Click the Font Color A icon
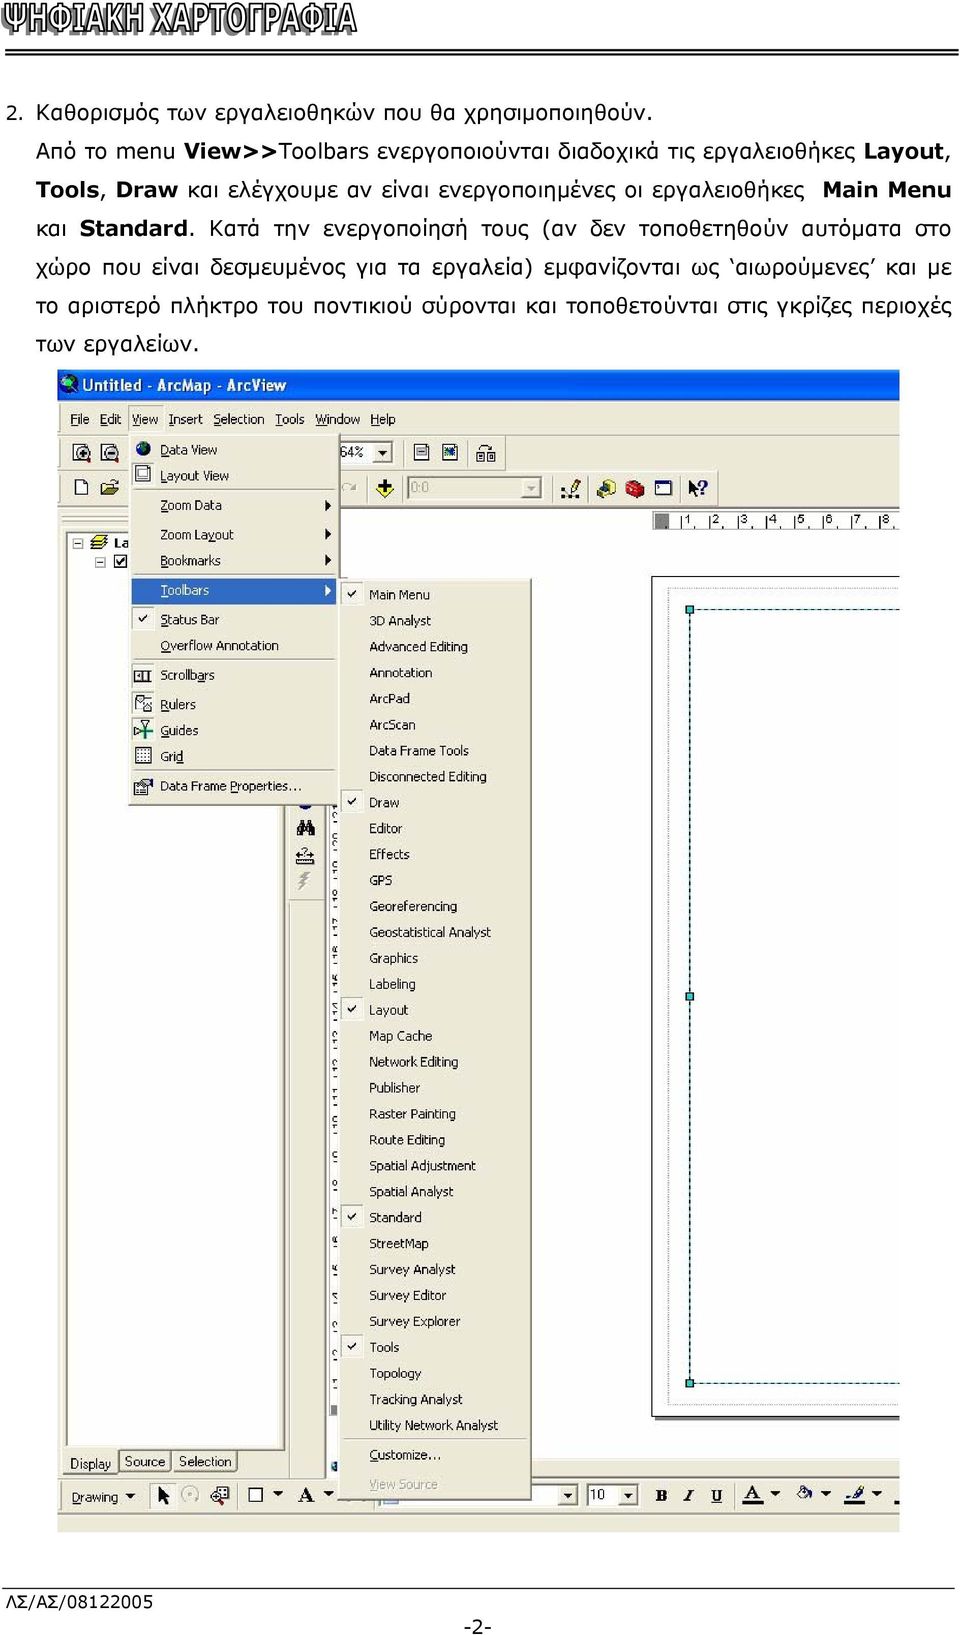 click(753, 1494)
